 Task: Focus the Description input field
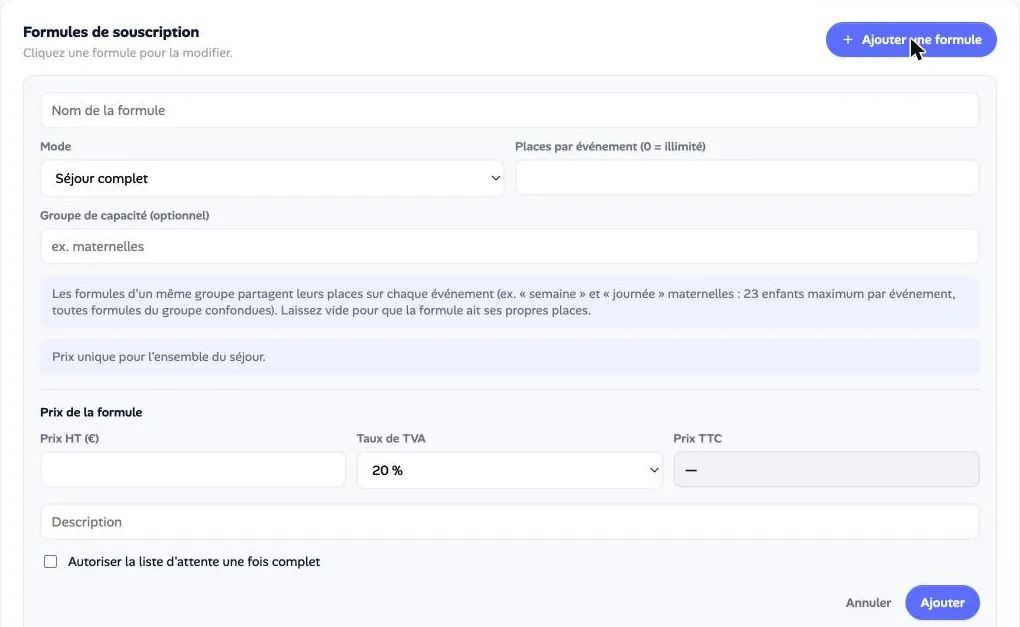(509, 522)
